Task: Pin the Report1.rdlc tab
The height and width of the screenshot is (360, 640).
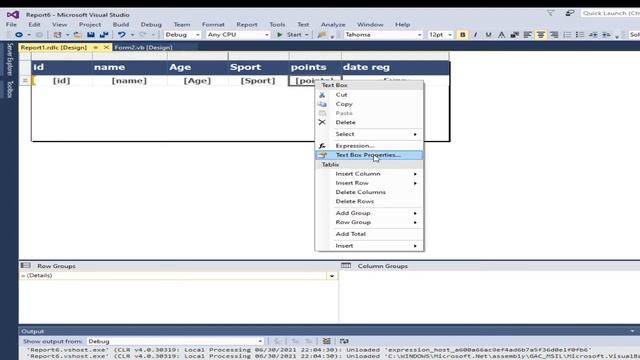Action: click(x=96, y=47)
